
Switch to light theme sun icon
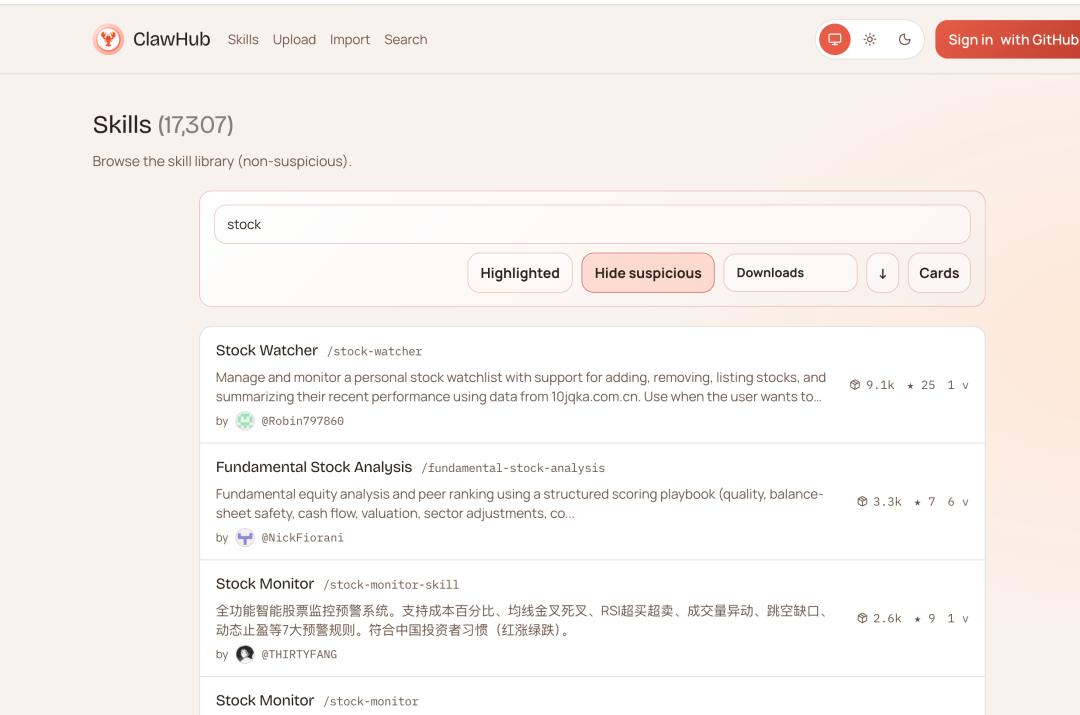870,39
